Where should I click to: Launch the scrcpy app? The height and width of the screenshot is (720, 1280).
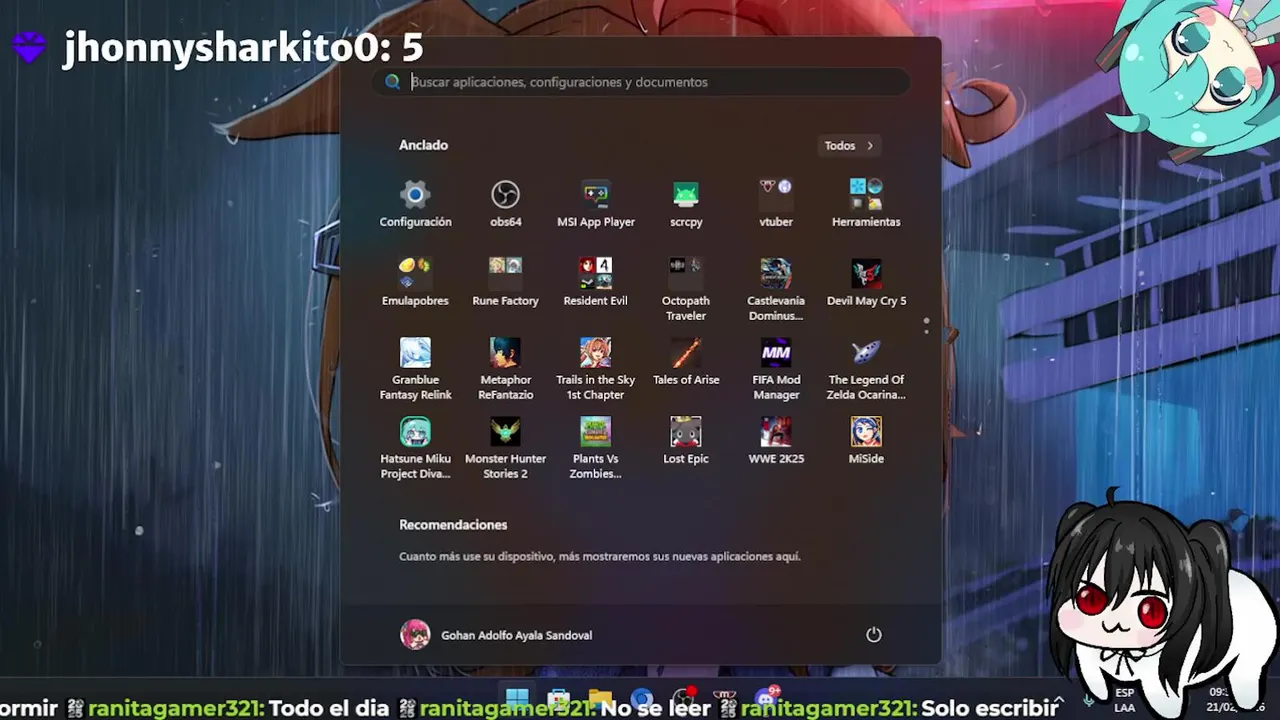(x=686, y=204)
